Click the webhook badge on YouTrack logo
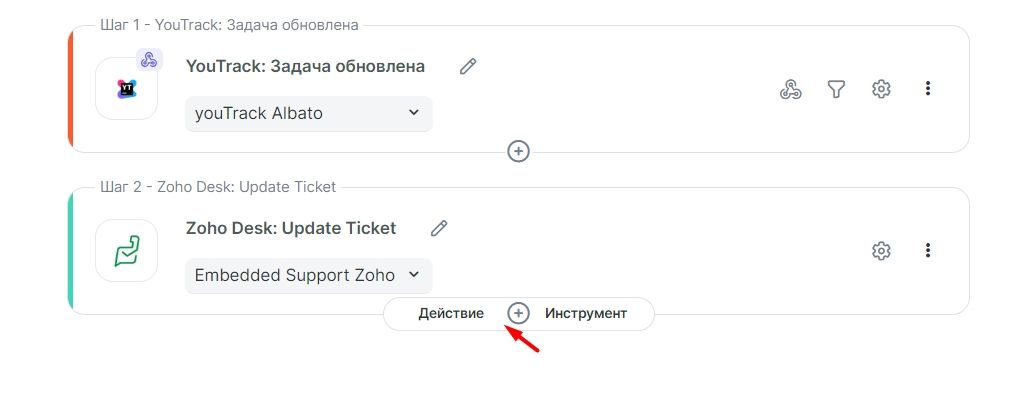1020x416 pixels. tap(149, 60)
